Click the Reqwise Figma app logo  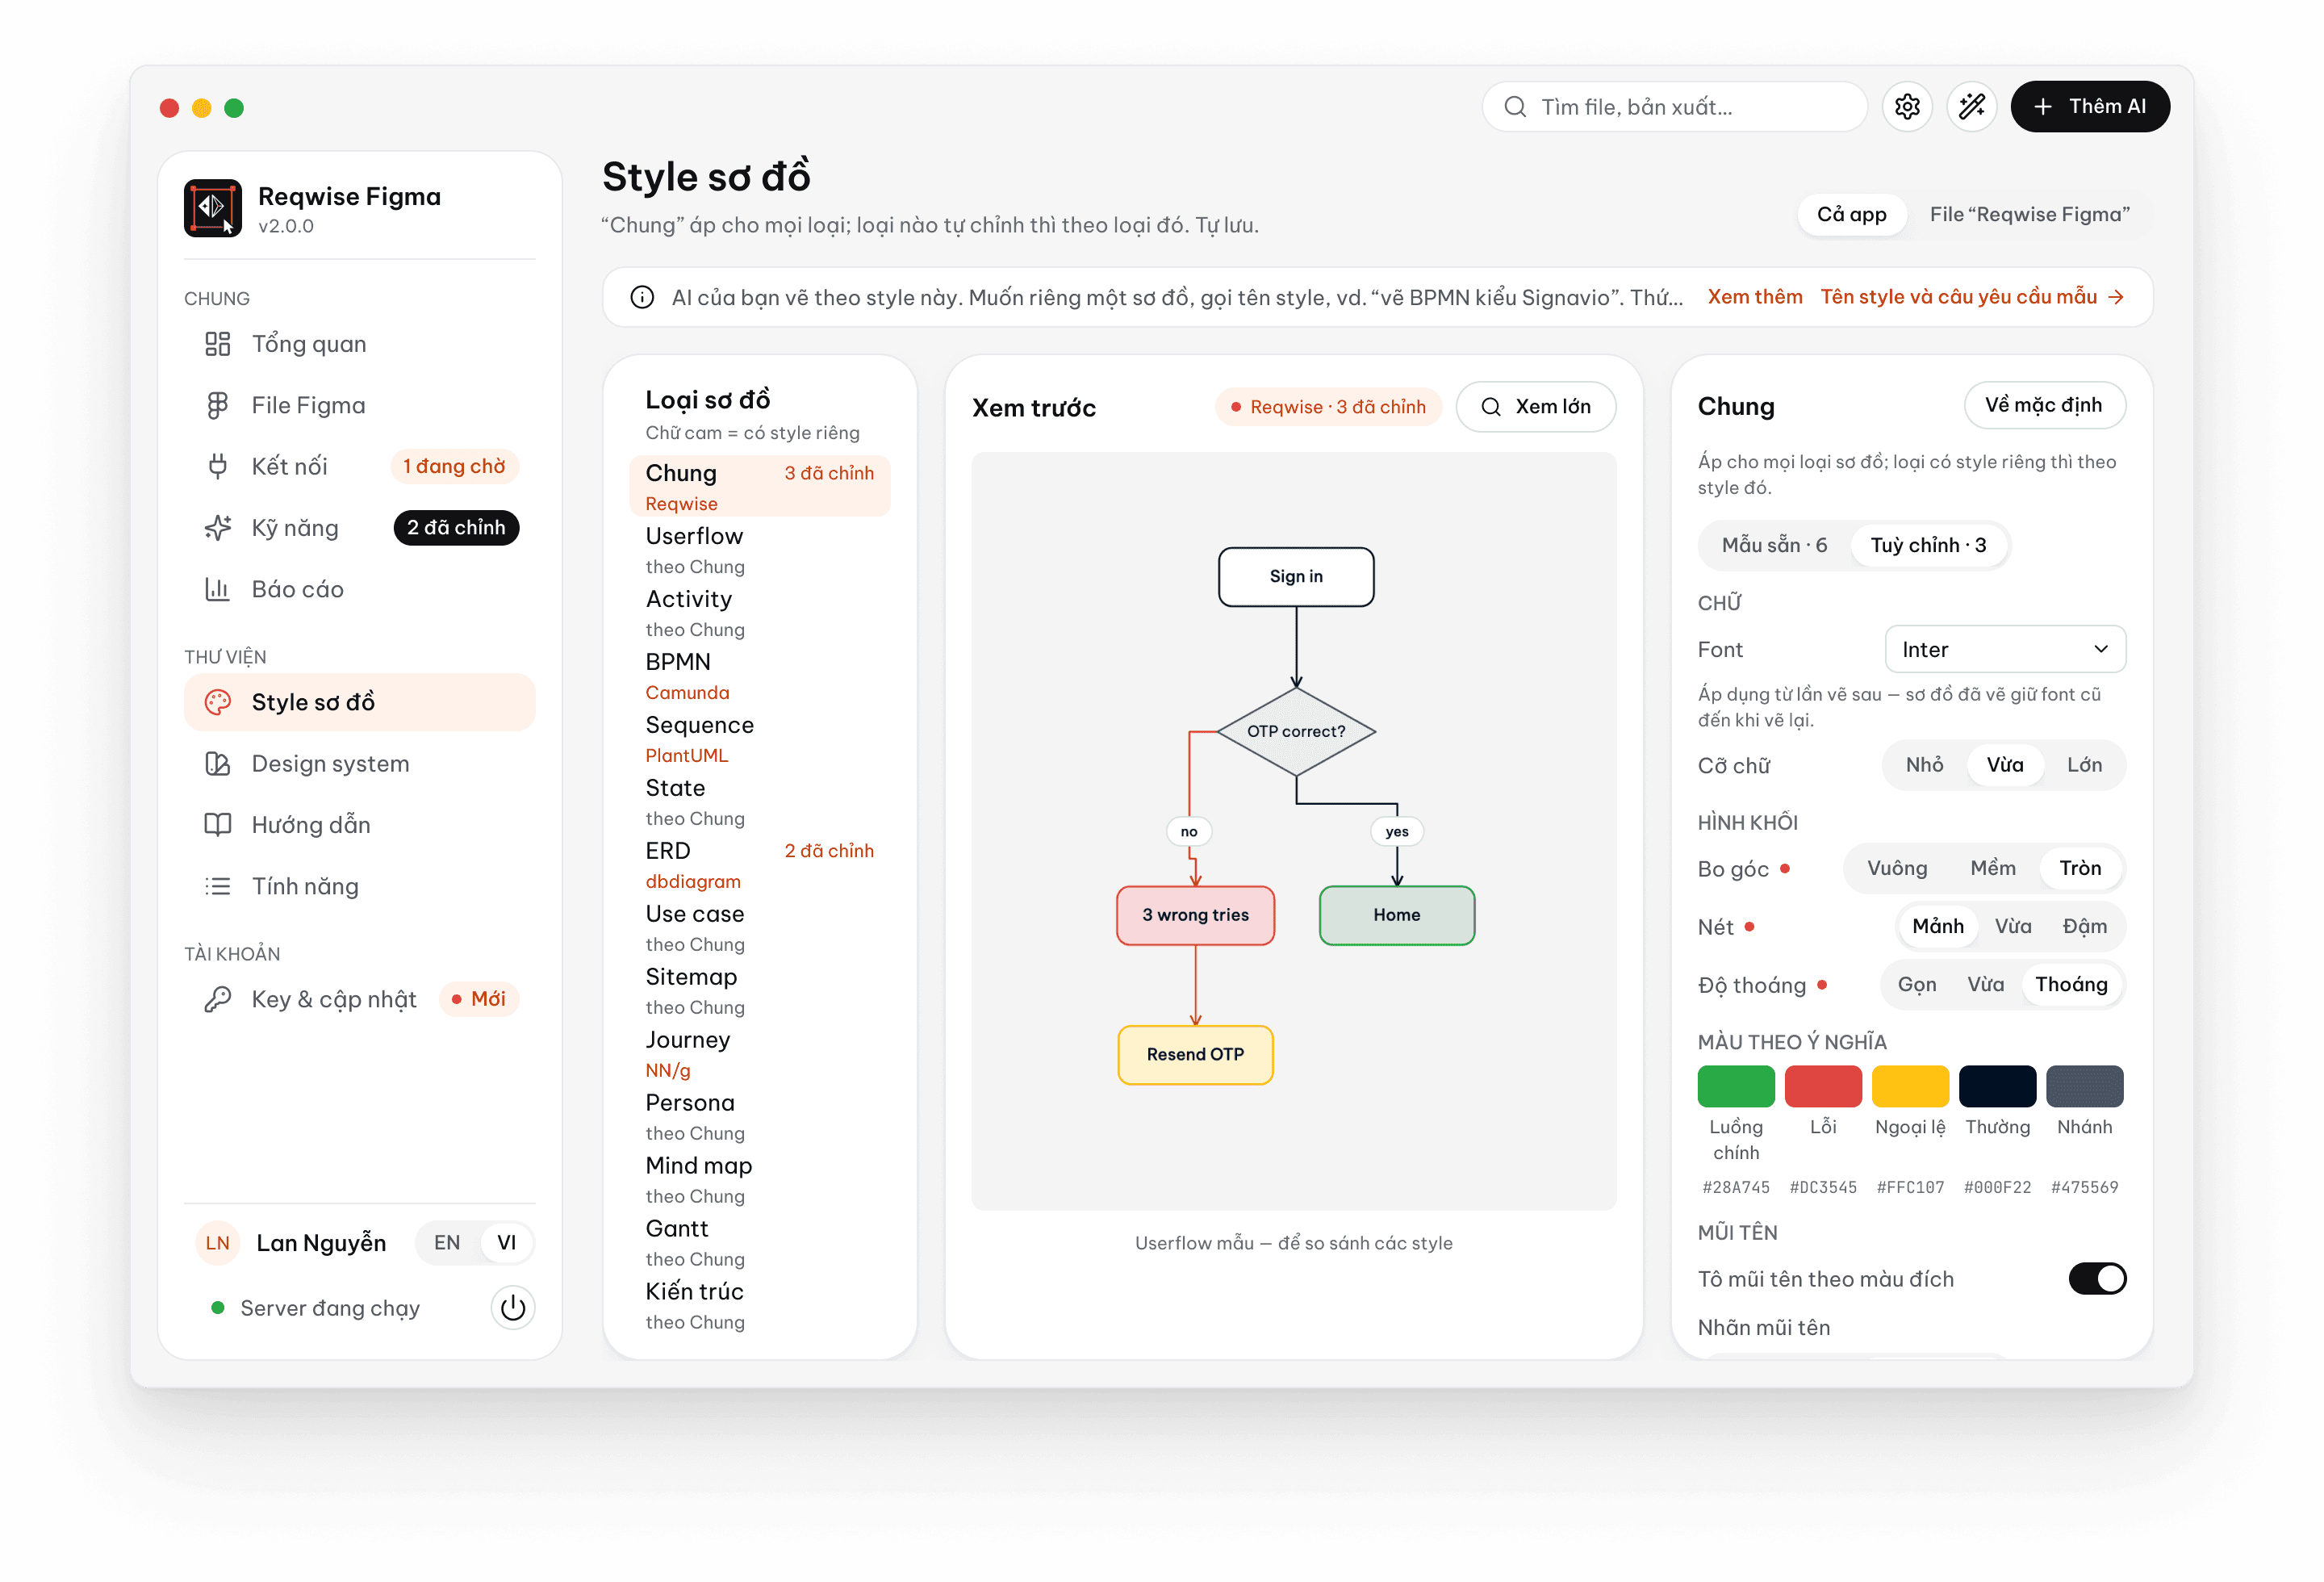(212, 208)
